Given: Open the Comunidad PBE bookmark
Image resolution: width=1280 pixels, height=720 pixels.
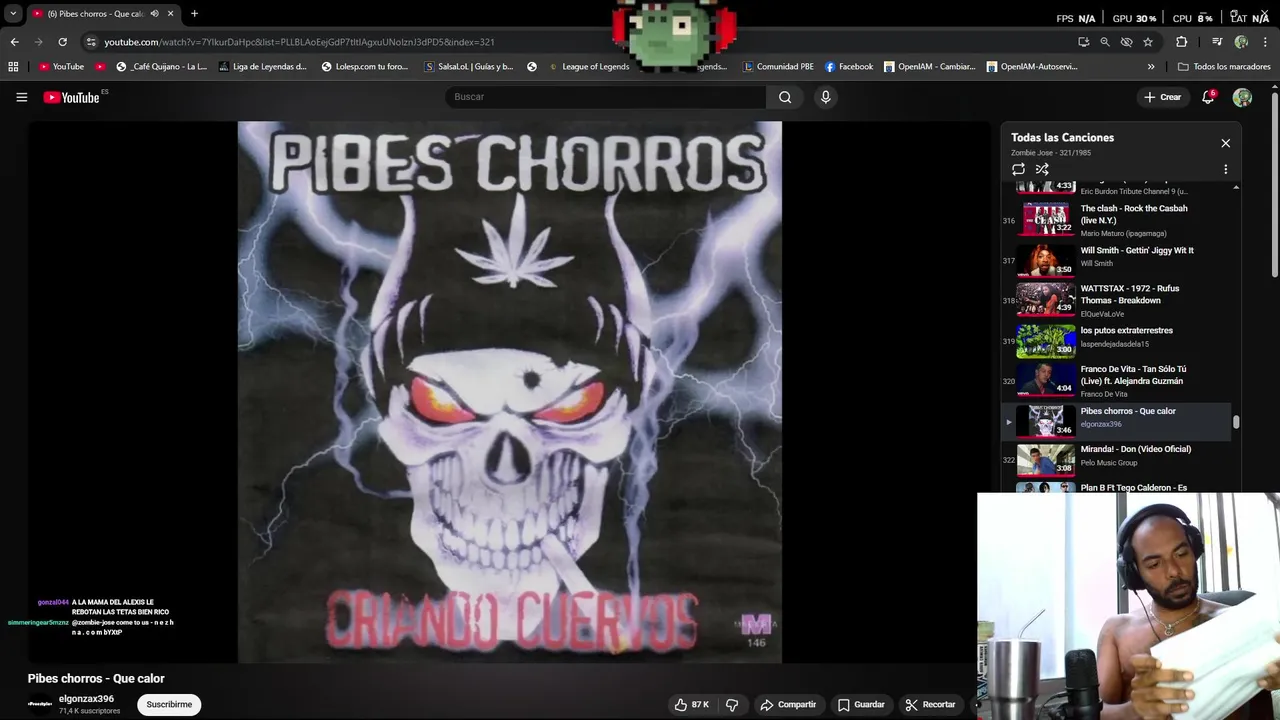Looking at the screenshot, I should pos(778,67).
